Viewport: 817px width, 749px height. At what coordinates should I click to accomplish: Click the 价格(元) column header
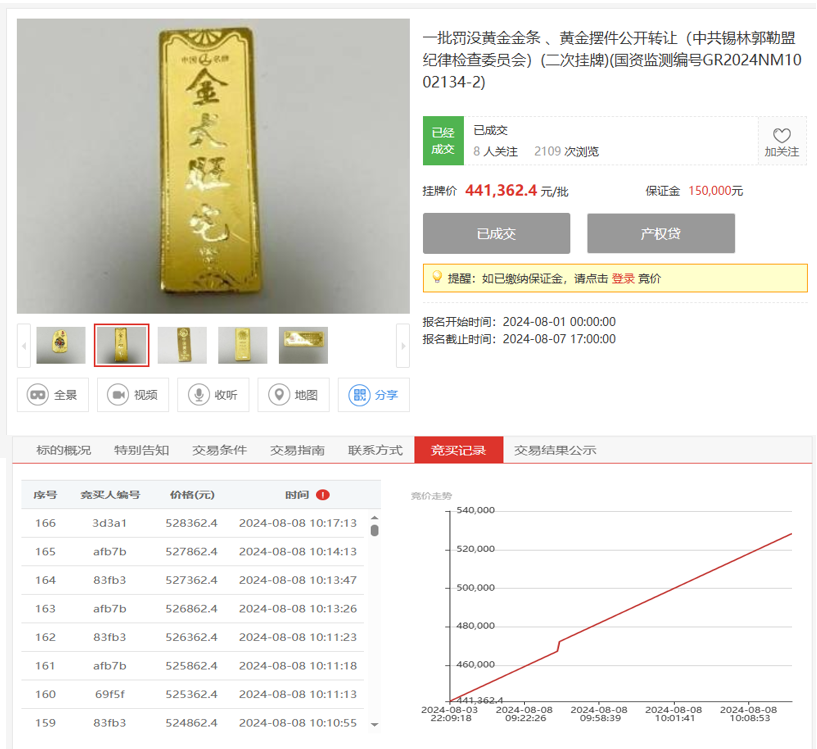[x=192, y=495]
